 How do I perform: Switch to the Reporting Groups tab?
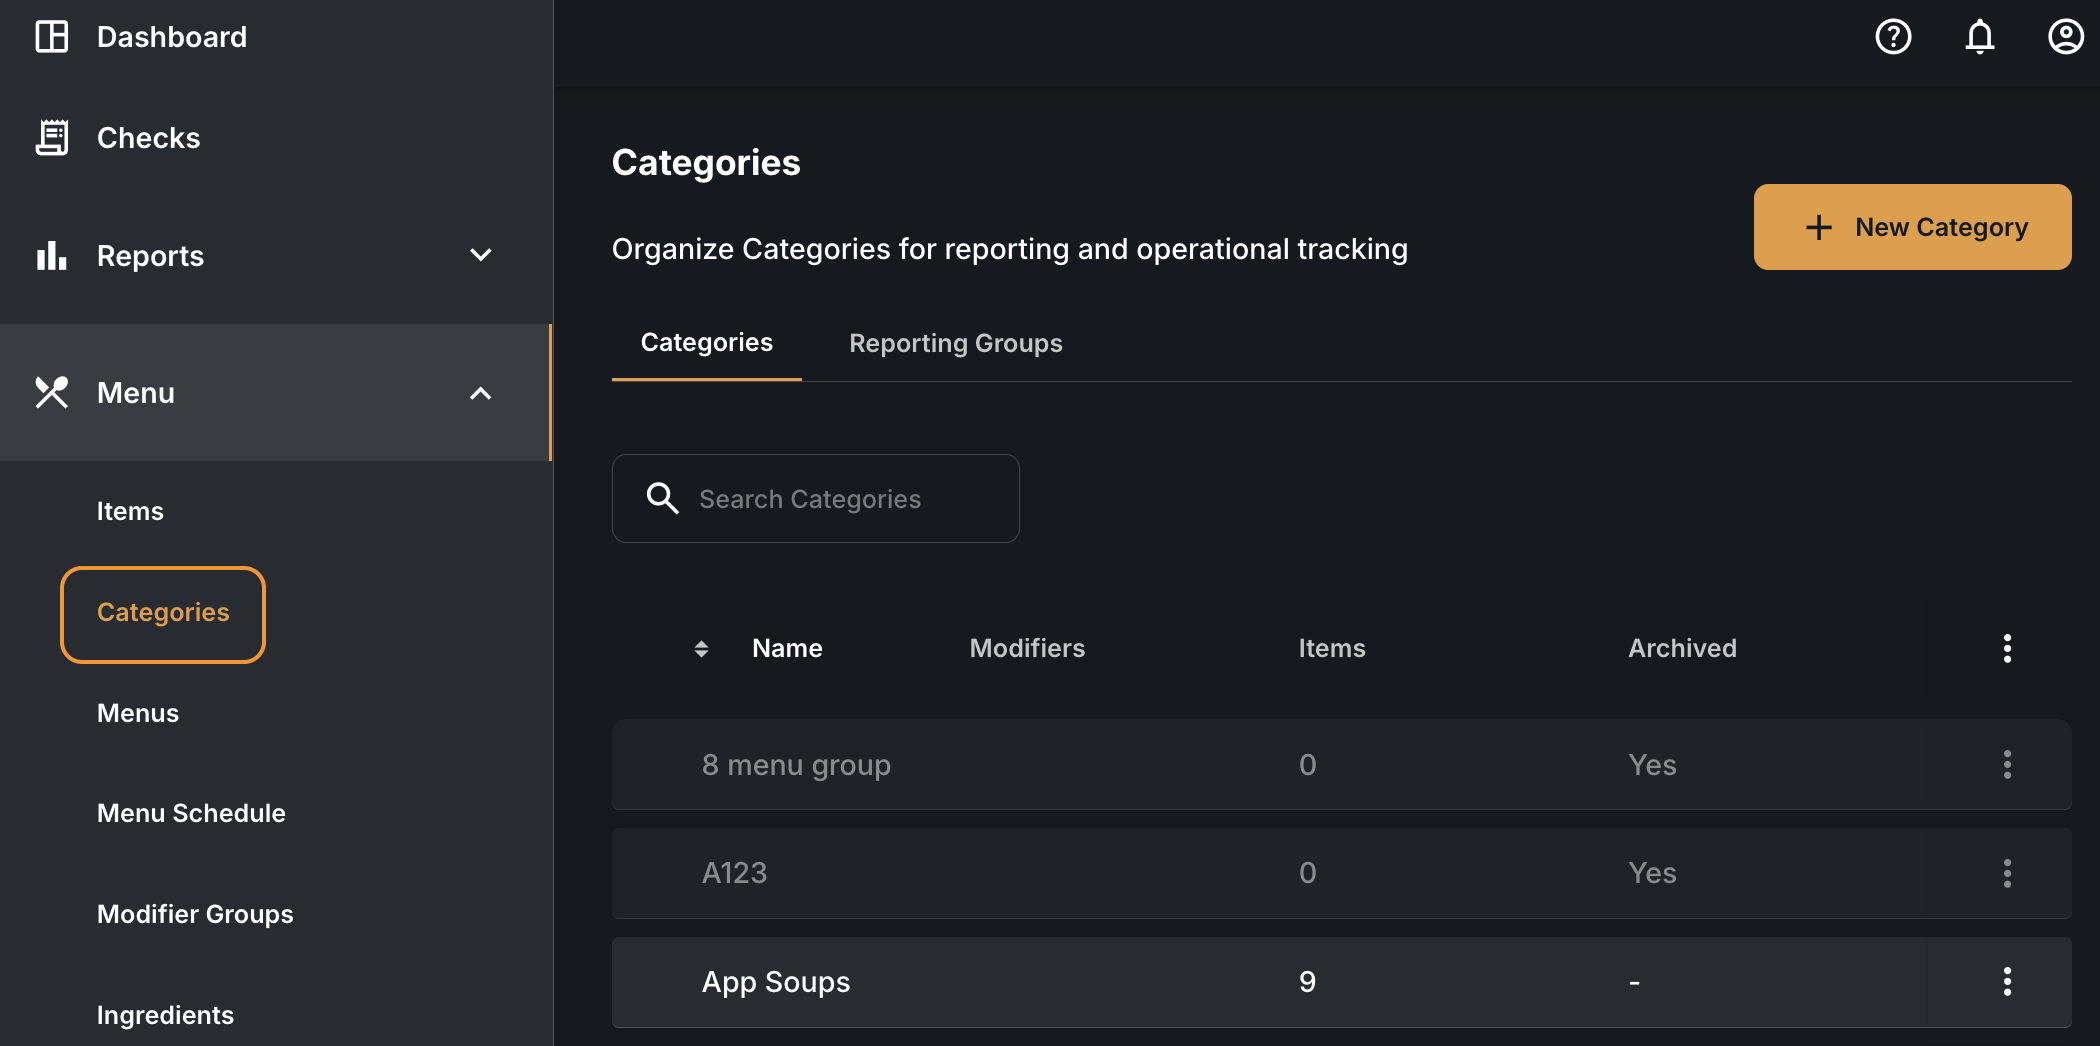[956, 343]
